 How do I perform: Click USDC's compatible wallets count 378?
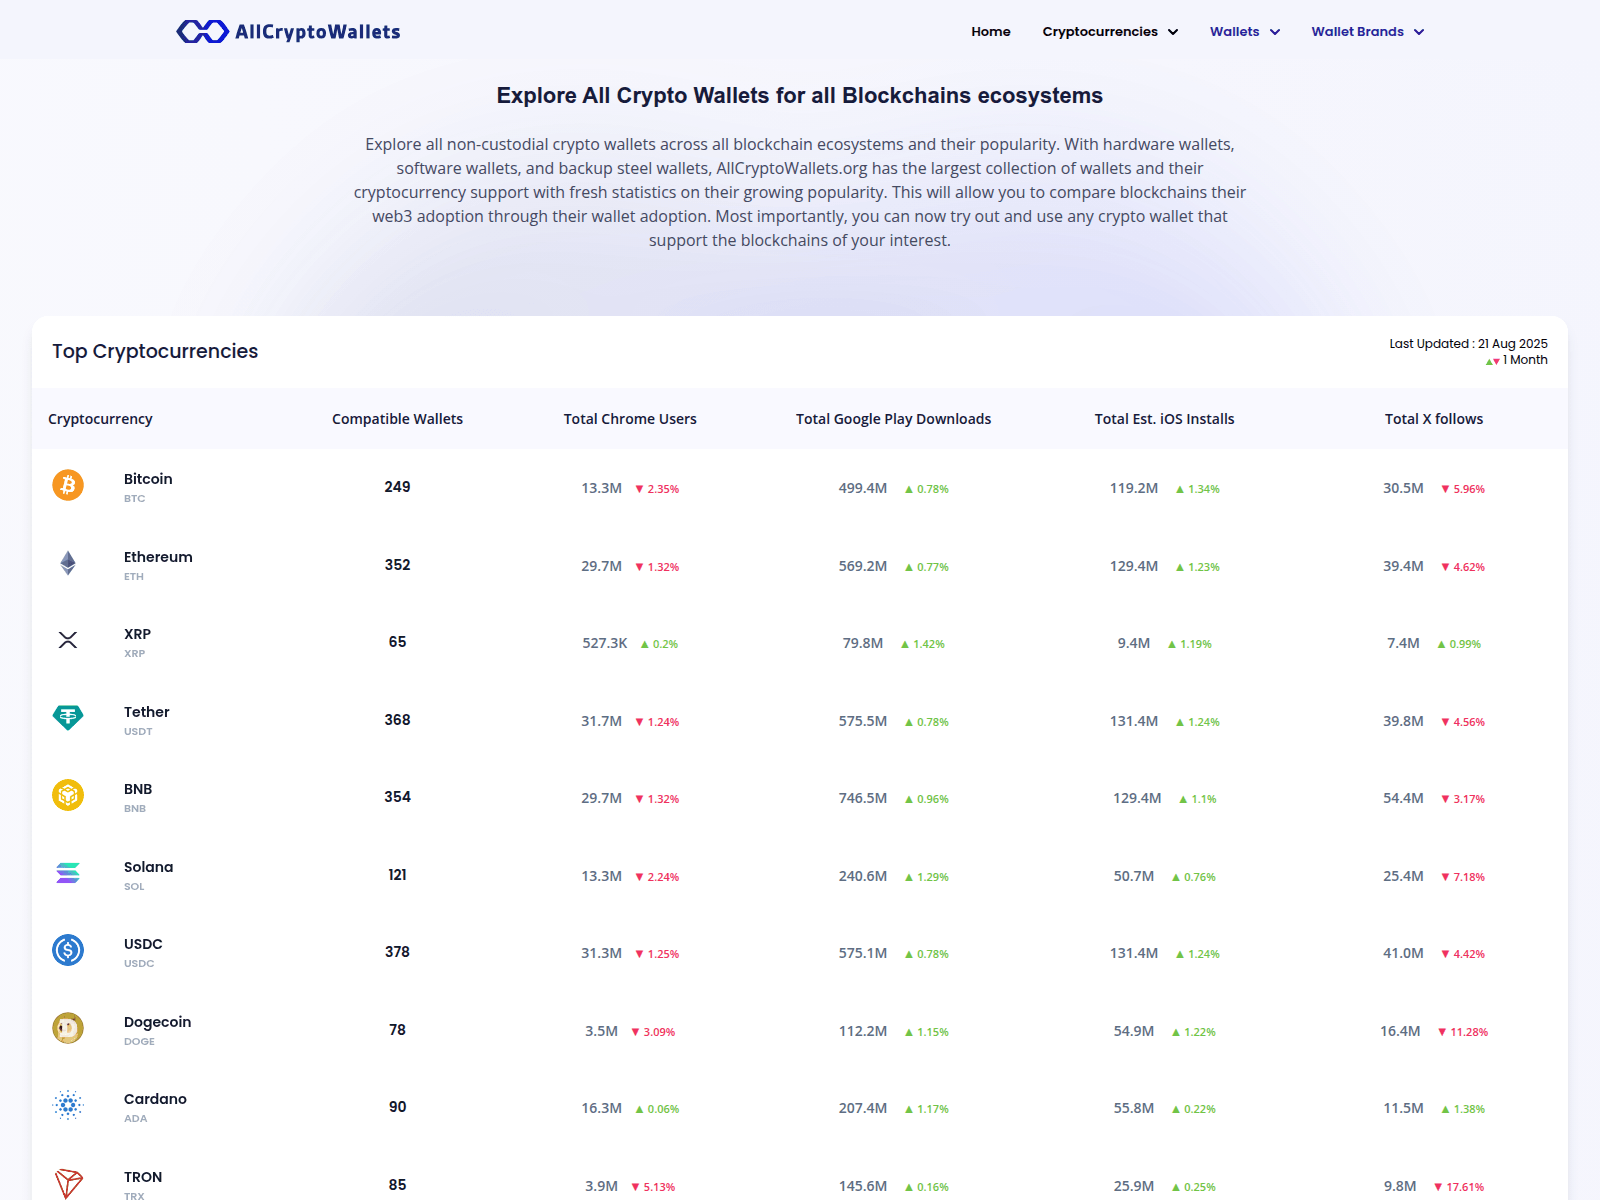pyautogui.click(x=397, y=952)
